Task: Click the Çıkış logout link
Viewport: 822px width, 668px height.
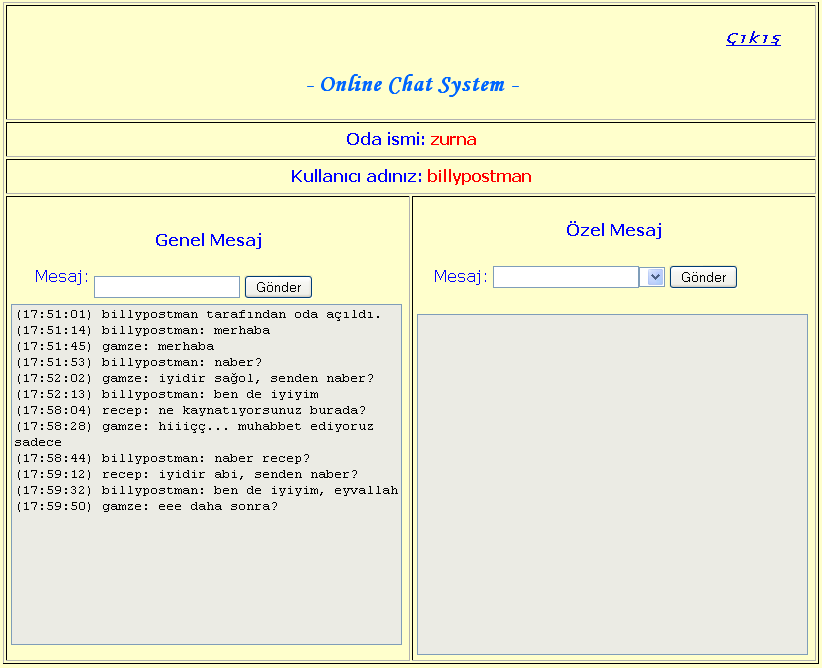Action: point(753,38)
